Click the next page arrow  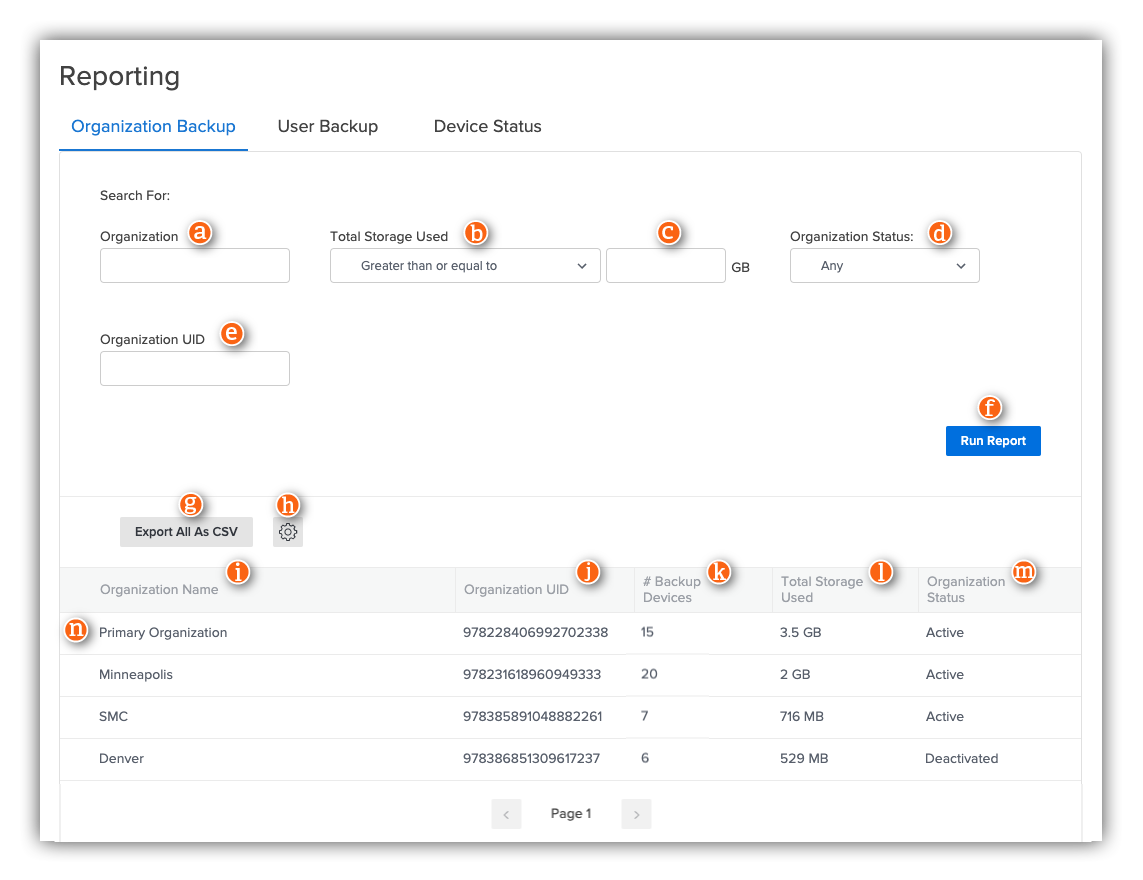[636, 813]
